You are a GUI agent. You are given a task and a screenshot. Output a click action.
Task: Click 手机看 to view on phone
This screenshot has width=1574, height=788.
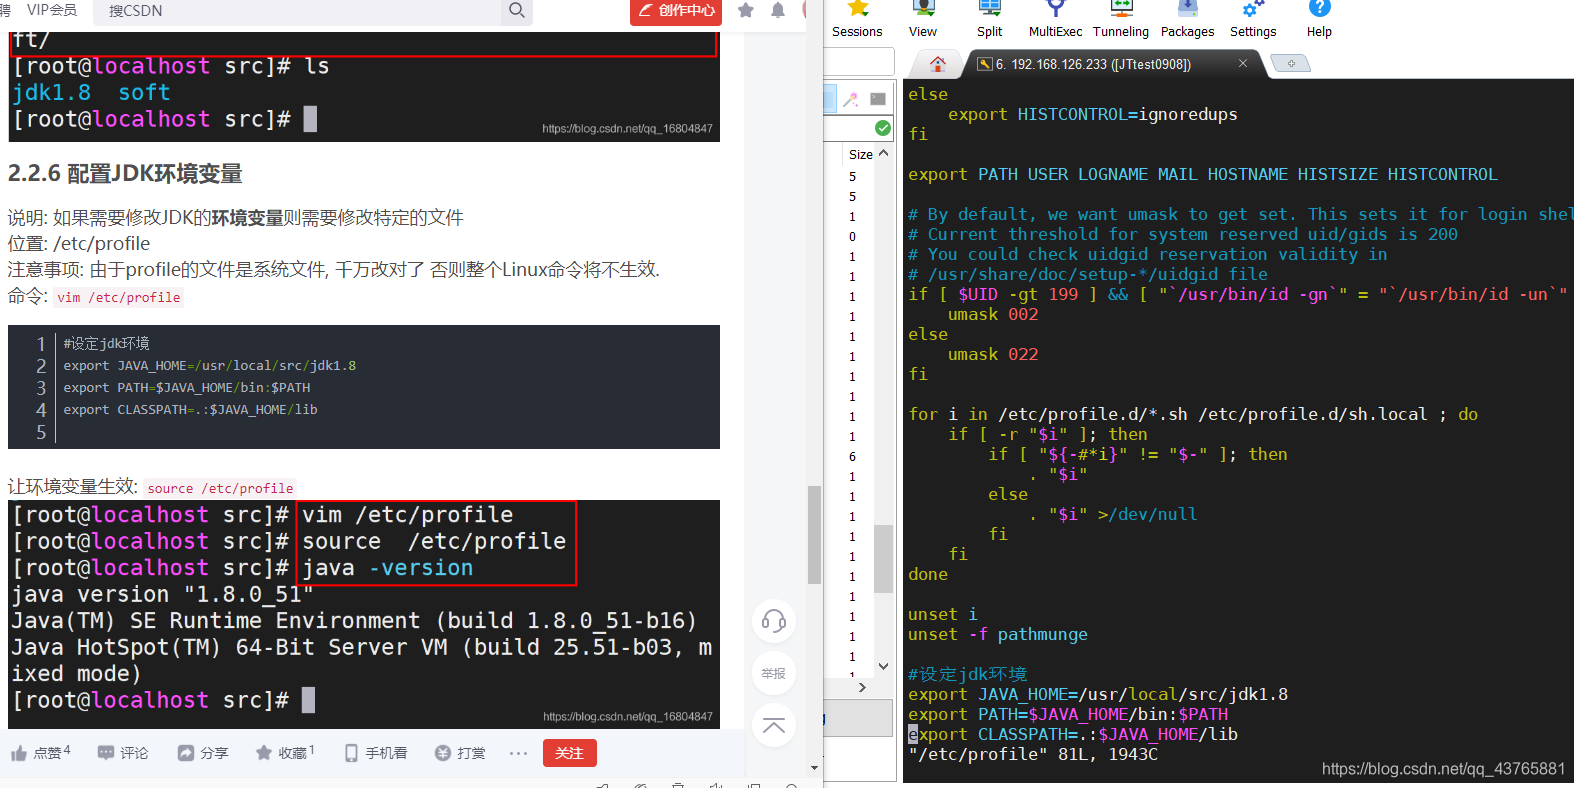pos(376,753)
